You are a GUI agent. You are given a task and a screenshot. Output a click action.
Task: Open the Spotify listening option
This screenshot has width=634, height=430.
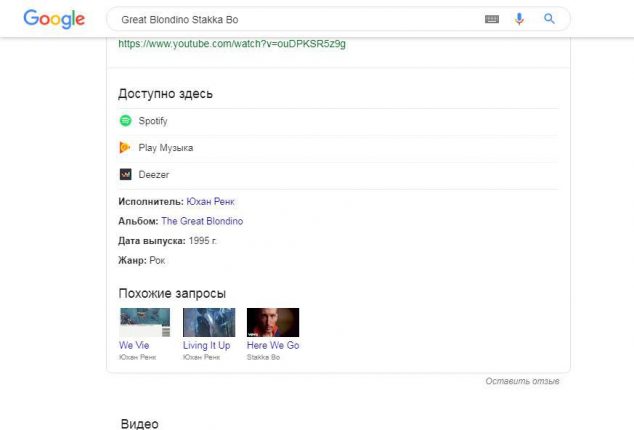pyautogui.click(x=338, y=121)
